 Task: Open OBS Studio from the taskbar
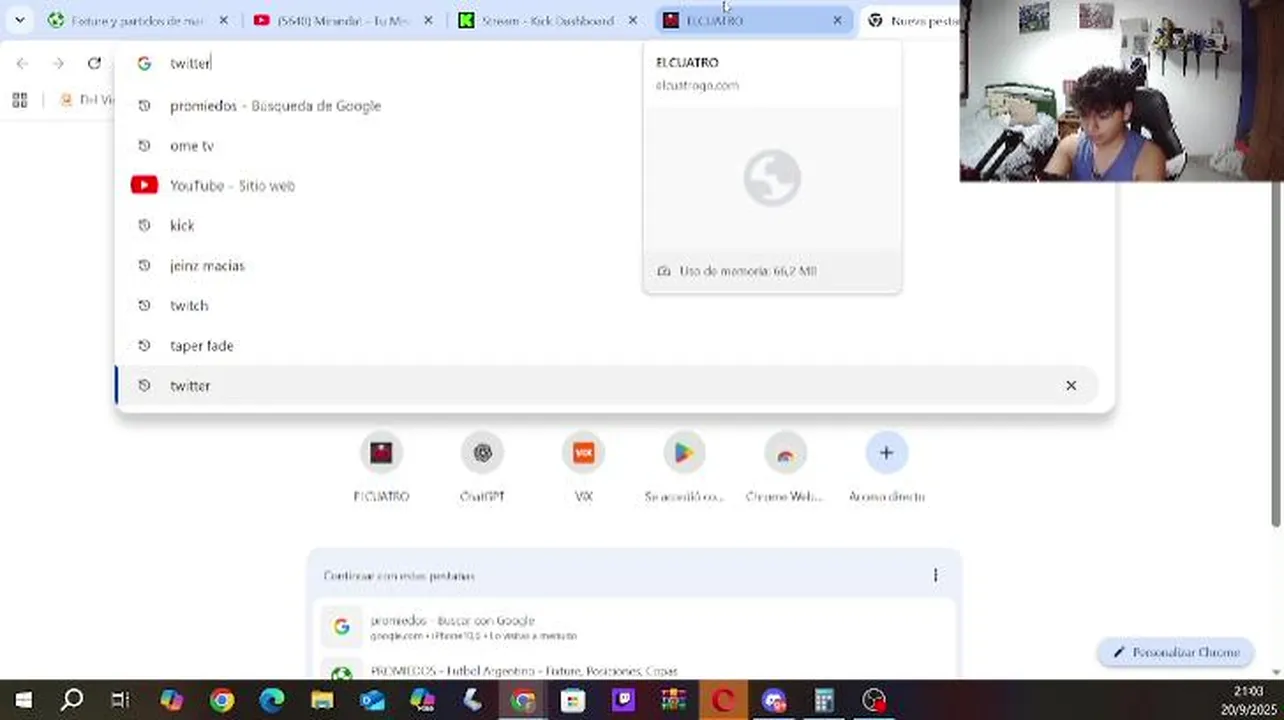click(874, 700)
